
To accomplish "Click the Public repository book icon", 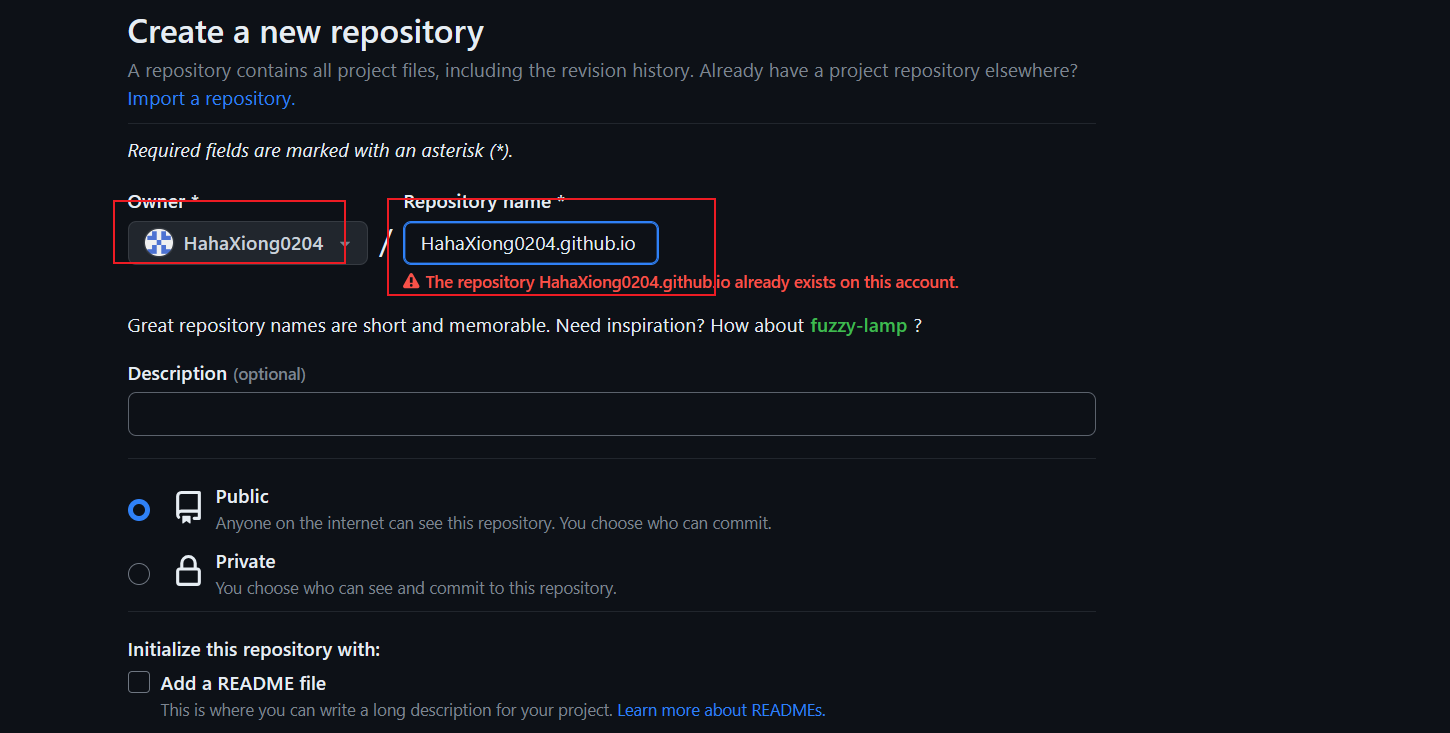I will 188,507.
